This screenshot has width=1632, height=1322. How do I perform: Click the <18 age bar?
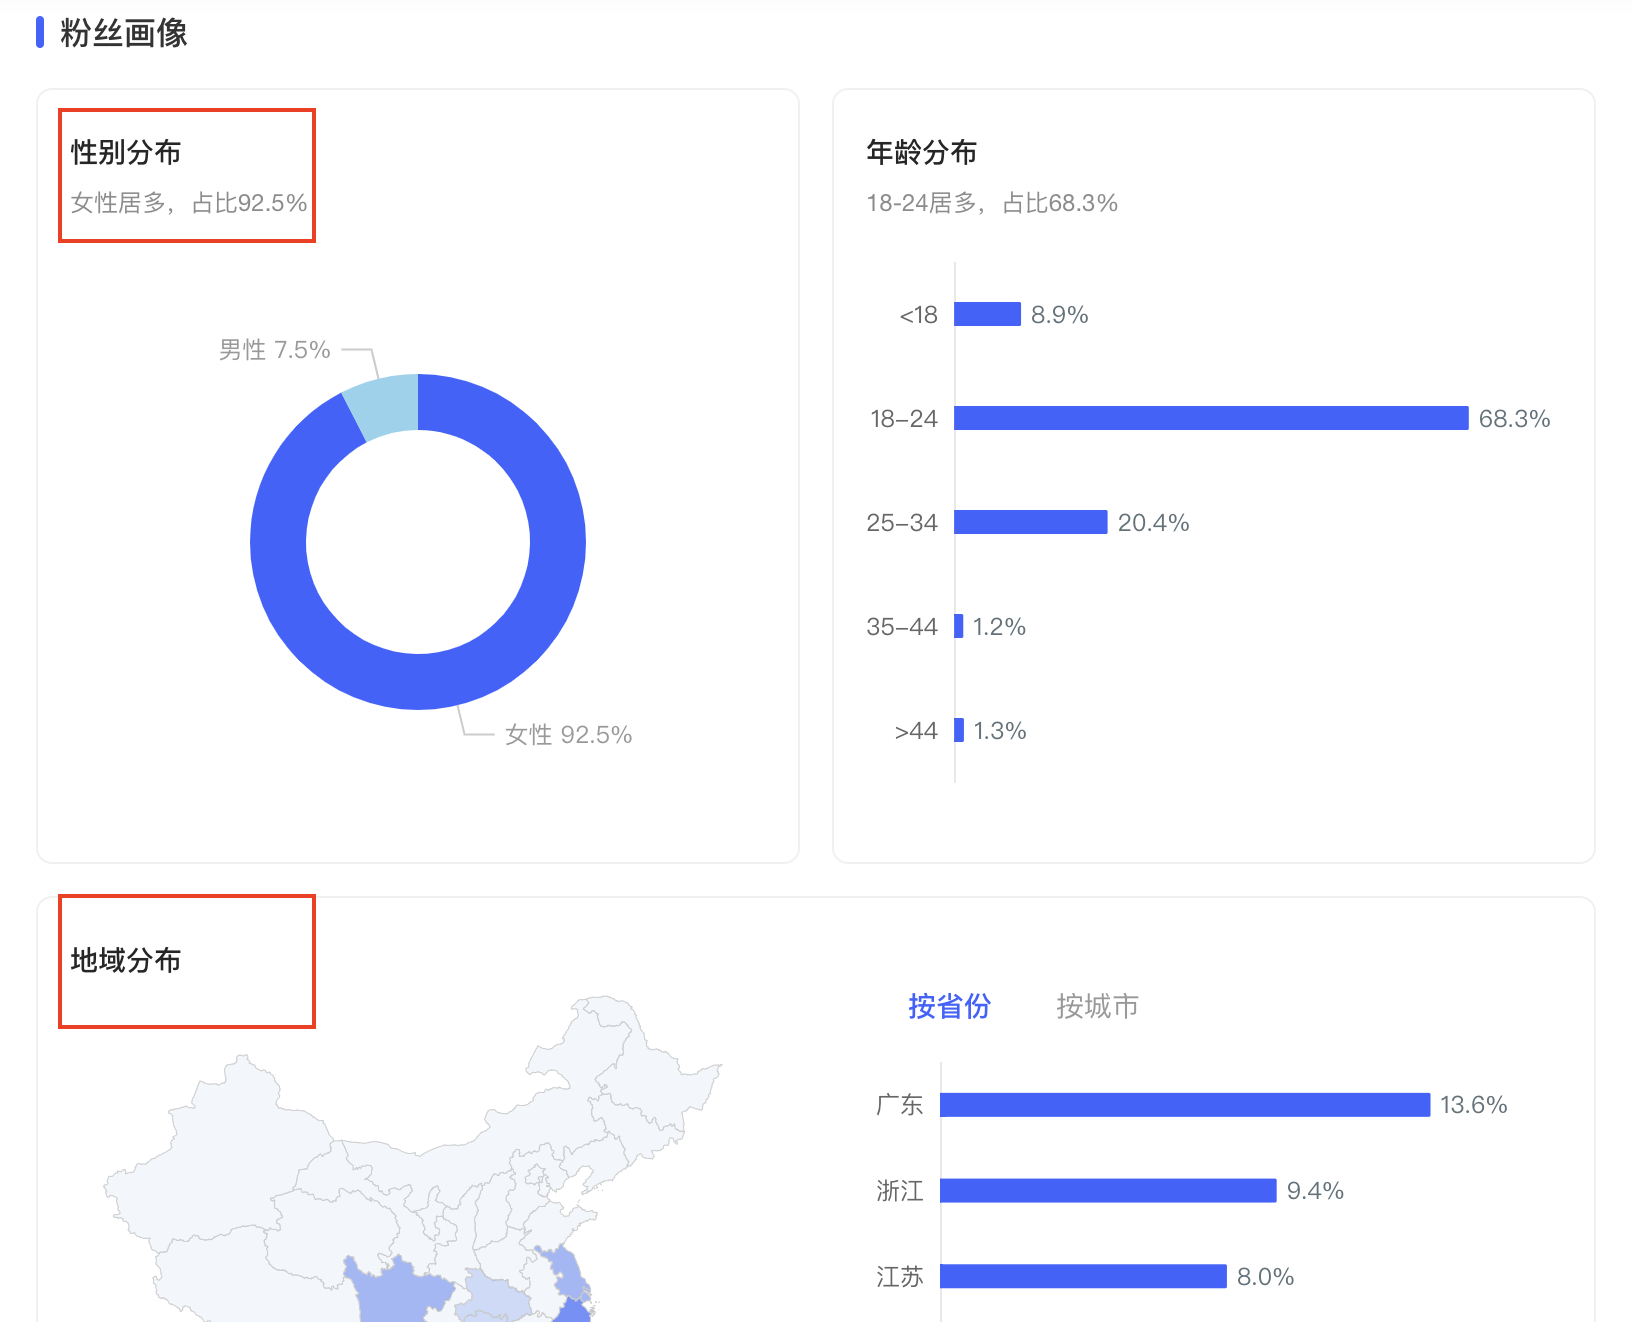coord(987,314)
